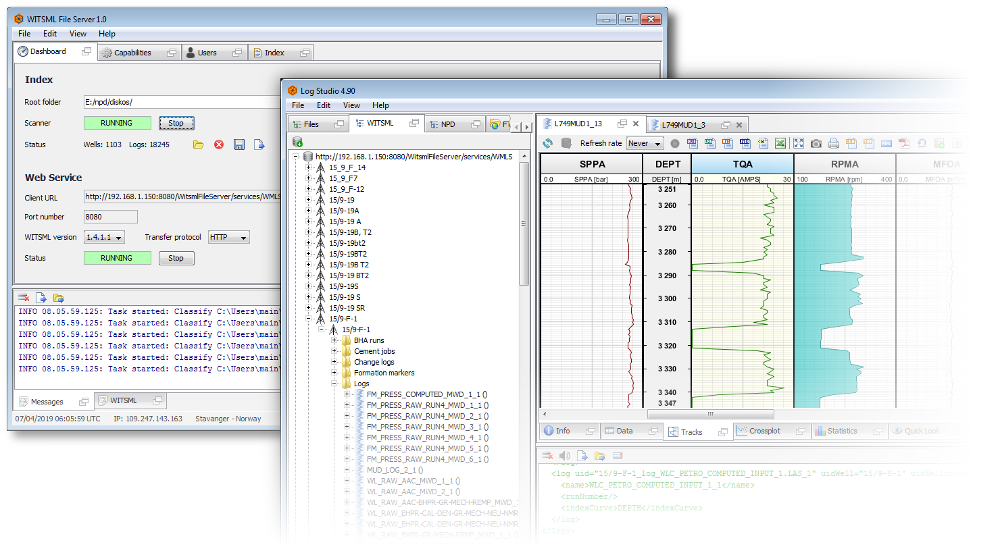
Task: Click the green Excel export icon
Action: point(780,144)
